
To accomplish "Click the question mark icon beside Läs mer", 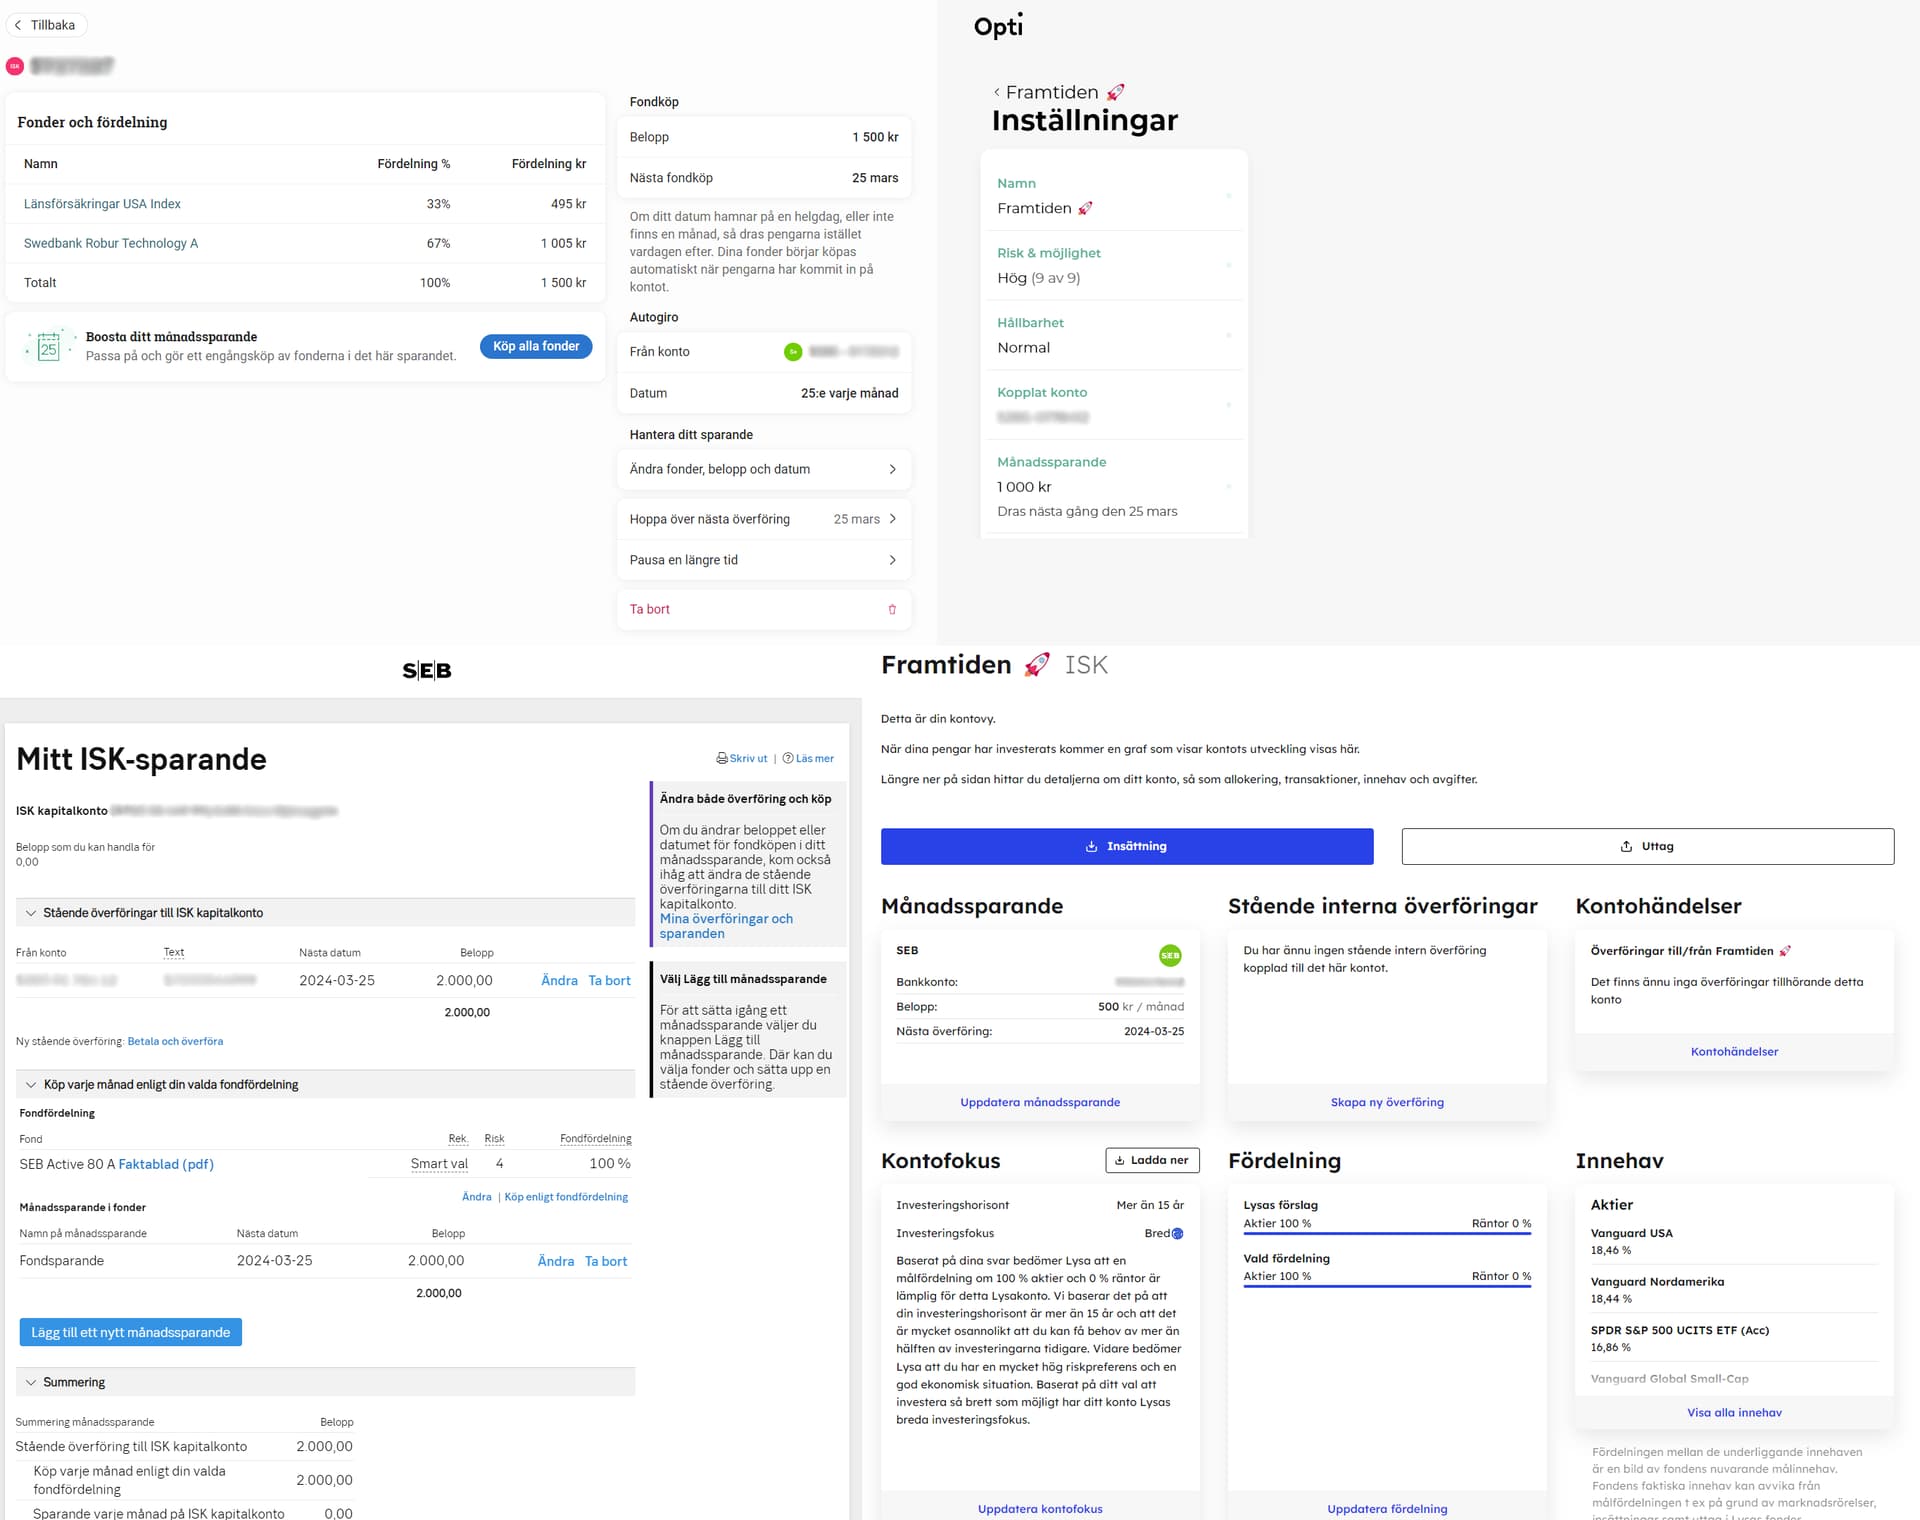I will 788,759.
